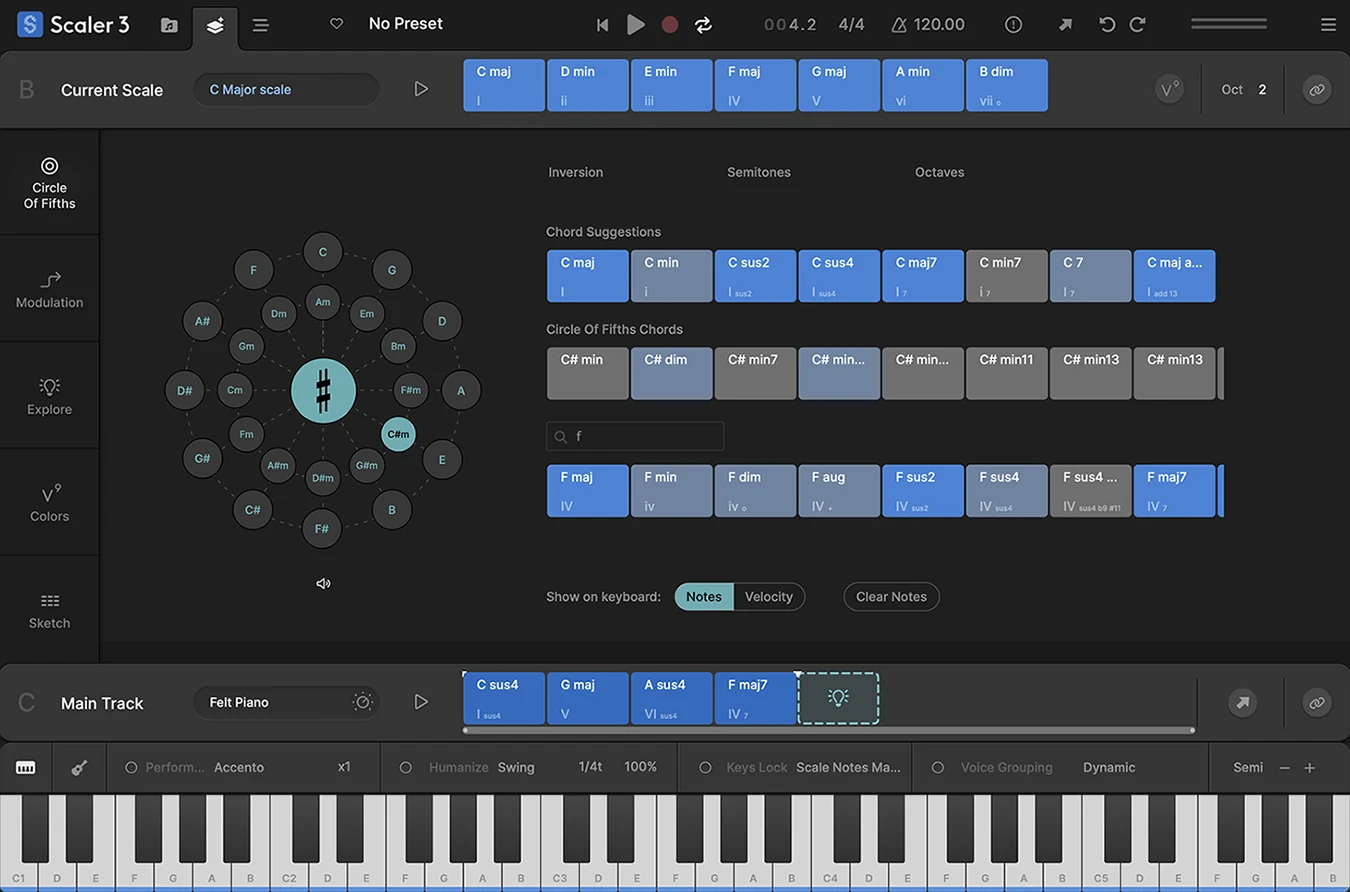Open the list view icon in header
The width and height of the screenshot is (1350, 892).
[x=260, y=25]
